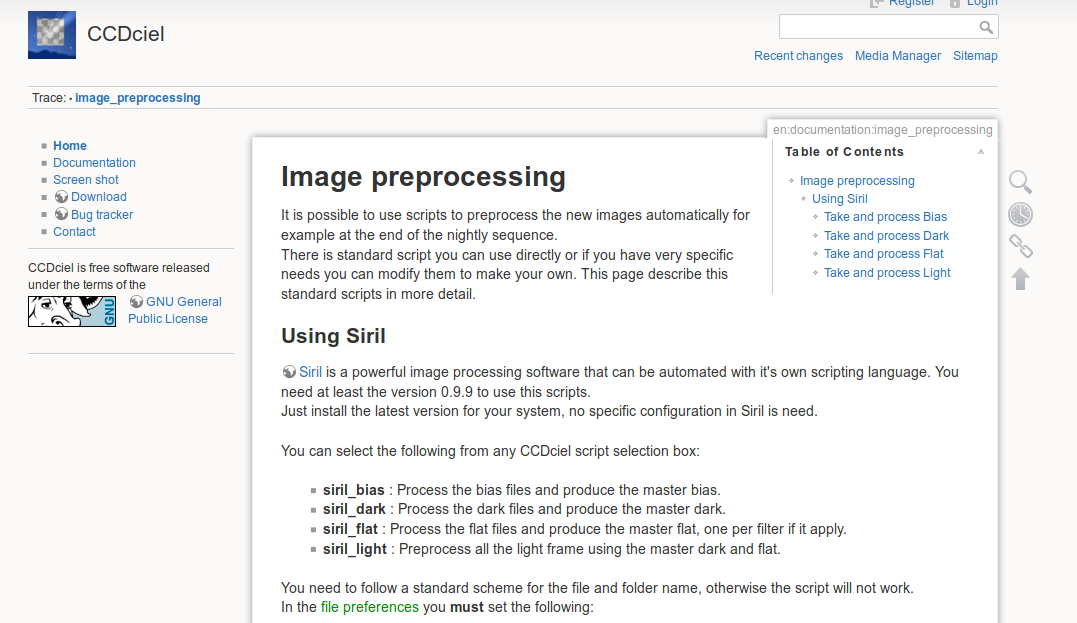Click the en:documentation:image_preprocessing page ID
The height and width of the screenshot is (623, 1077).
tap(883, 130)
